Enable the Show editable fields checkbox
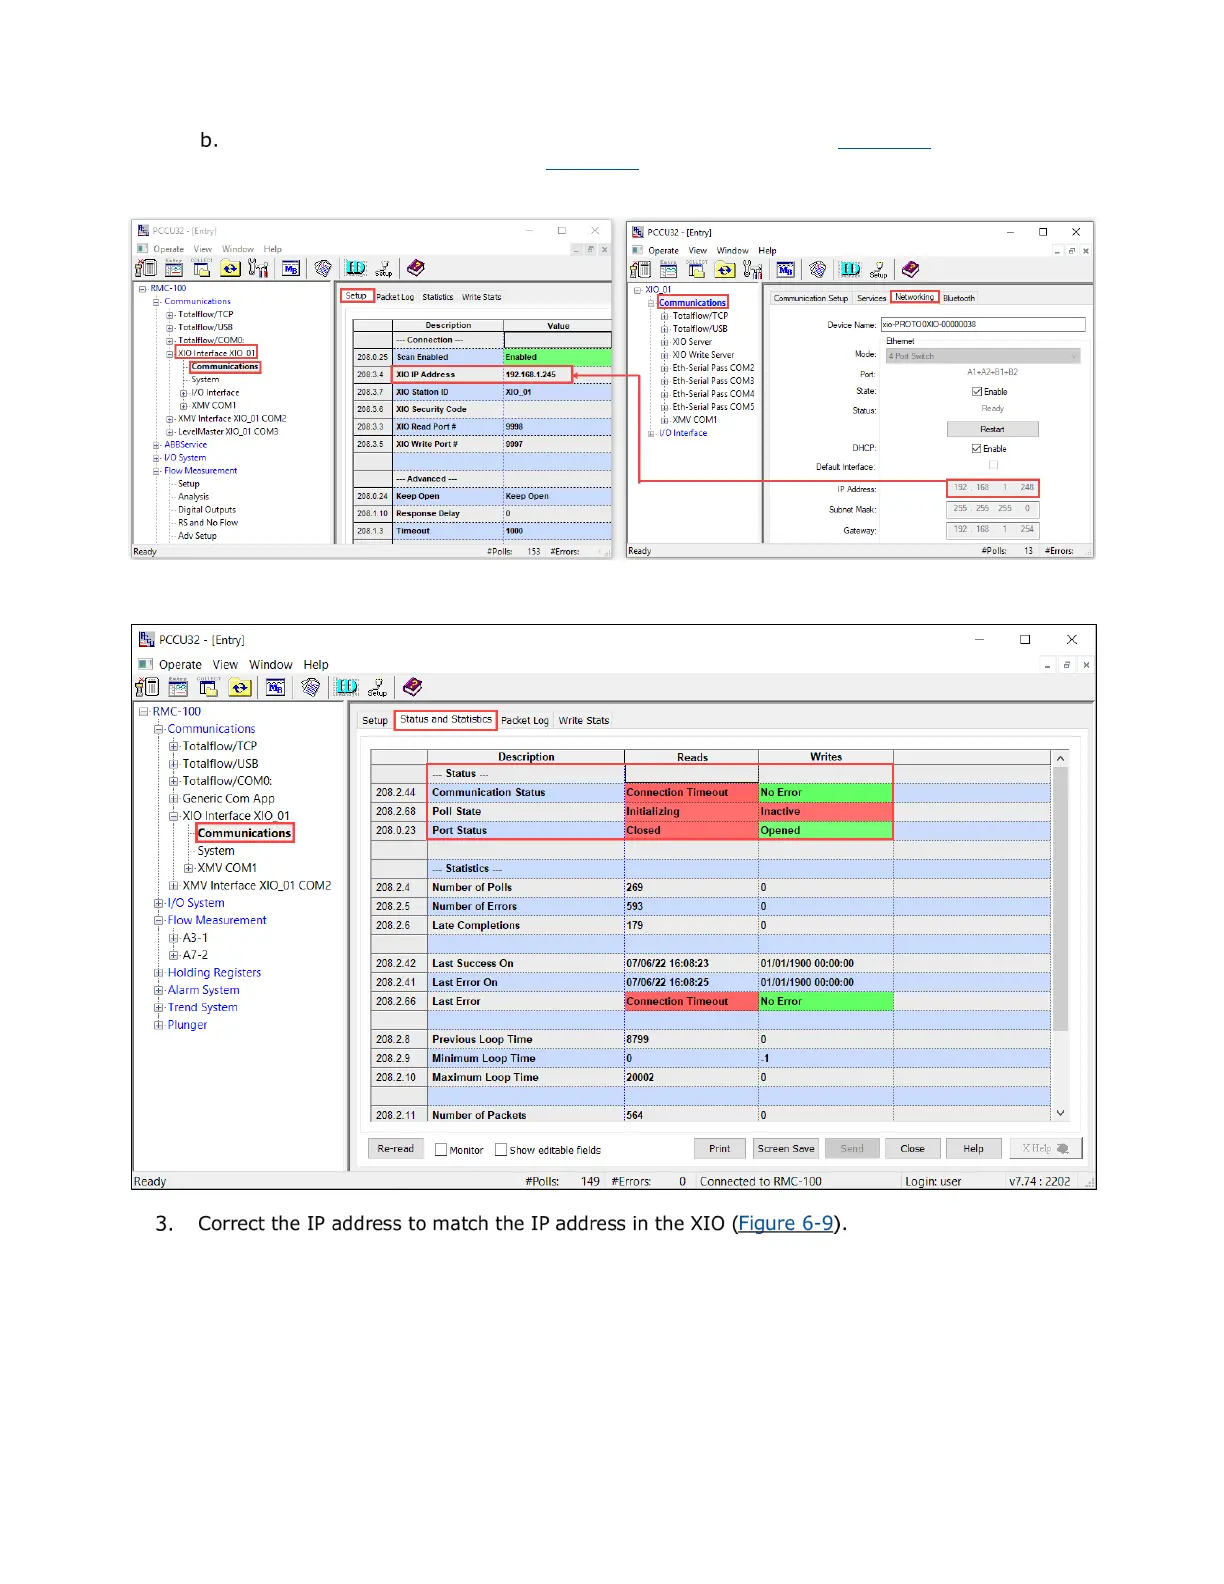This screenshot has height=1584, width=1224. tap(501, 1150)
